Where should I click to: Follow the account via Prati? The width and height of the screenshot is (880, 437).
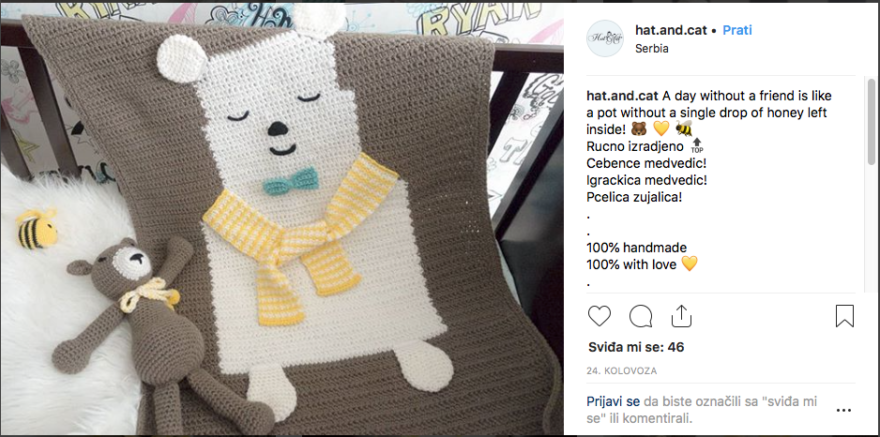pyautogui.click(x=737, y=30)
